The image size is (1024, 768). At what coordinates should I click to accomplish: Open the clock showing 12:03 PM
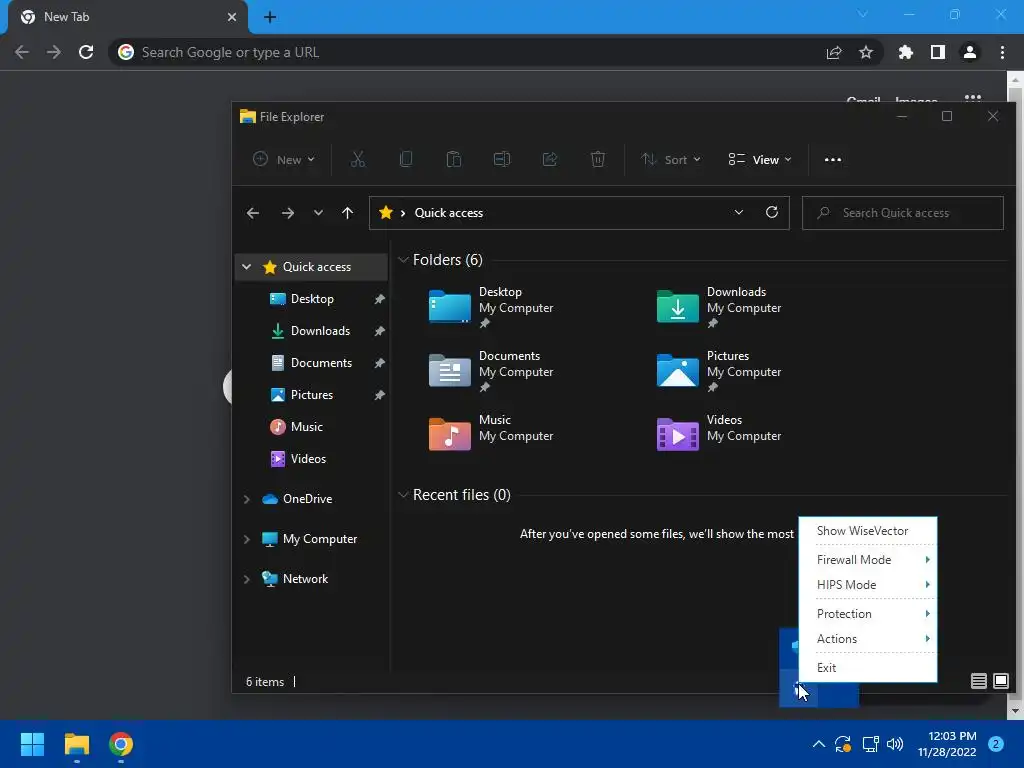pos(947,744)
